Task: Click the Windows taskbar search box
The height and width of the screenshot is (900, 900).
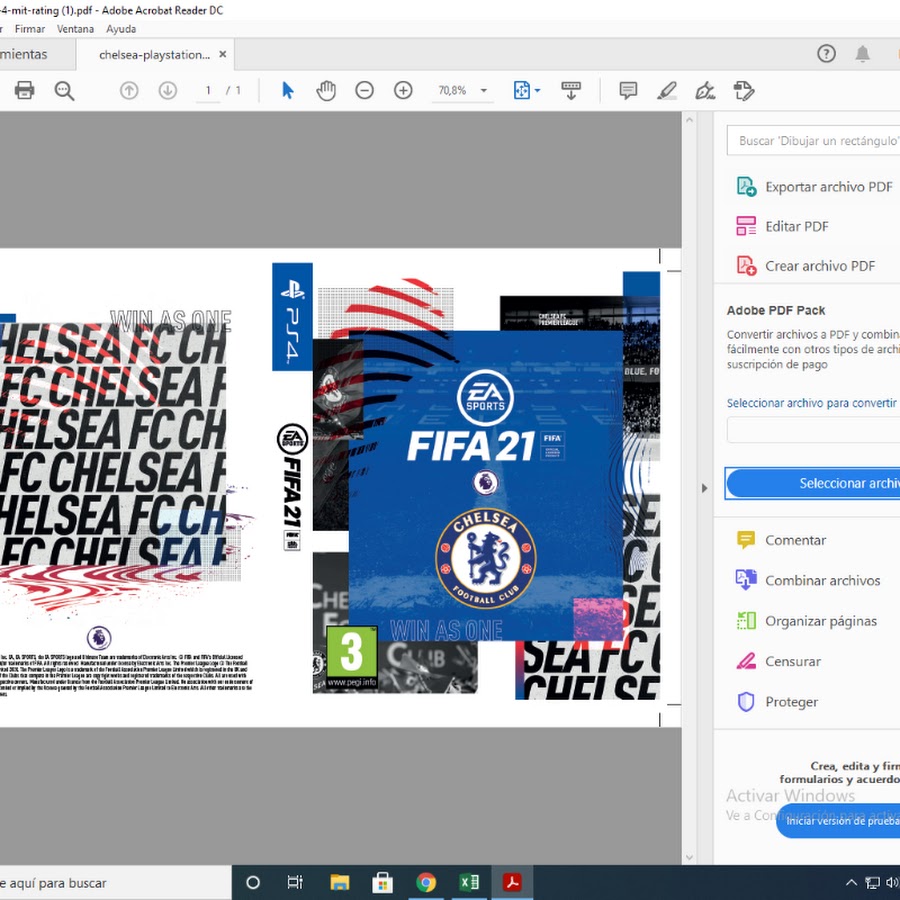Action: click(115, 883)
